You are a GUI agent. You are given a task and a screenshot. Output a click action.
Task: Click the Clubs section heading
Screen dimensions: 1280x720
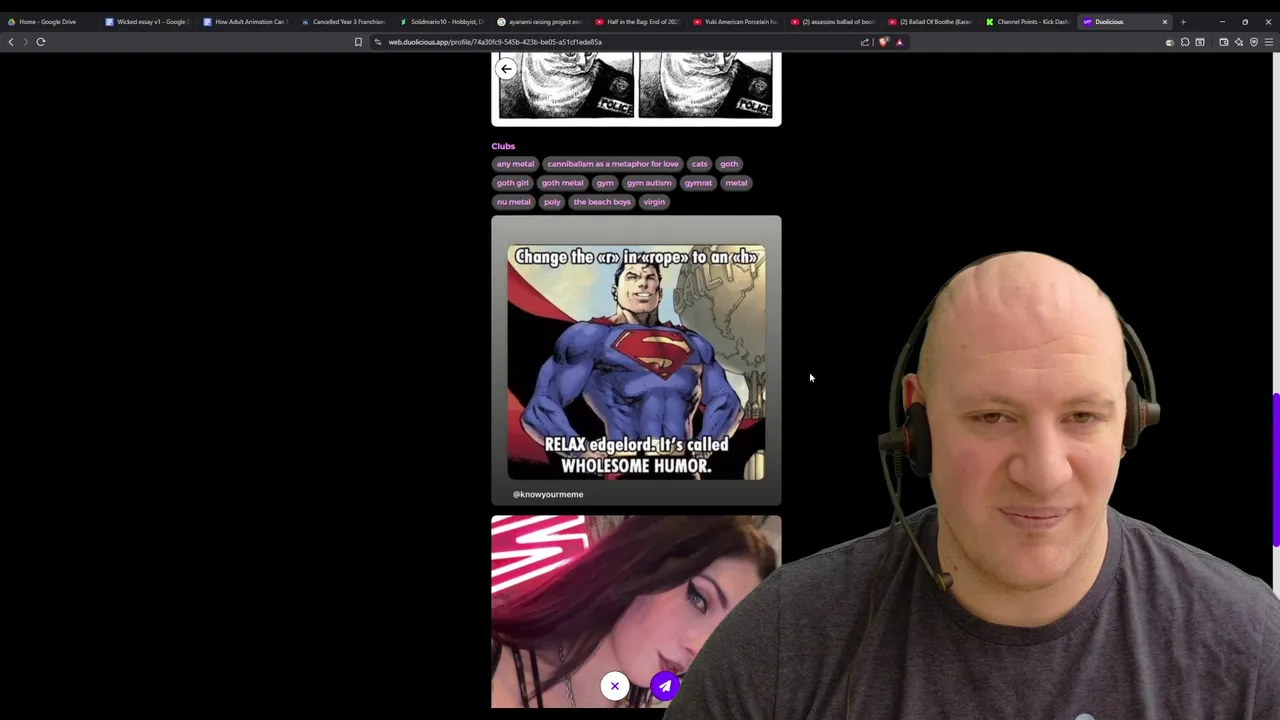pos(503,146)
